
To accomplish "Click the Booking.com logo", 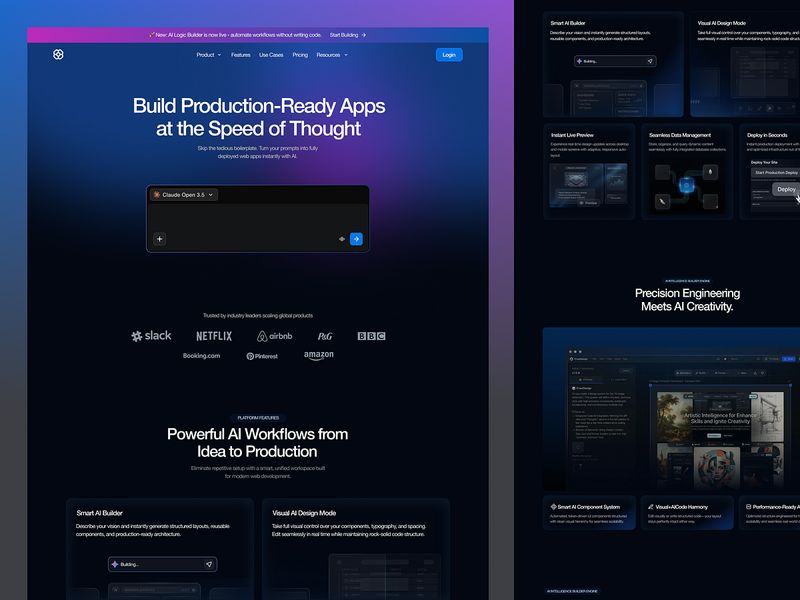I will (x=202, y=356).
